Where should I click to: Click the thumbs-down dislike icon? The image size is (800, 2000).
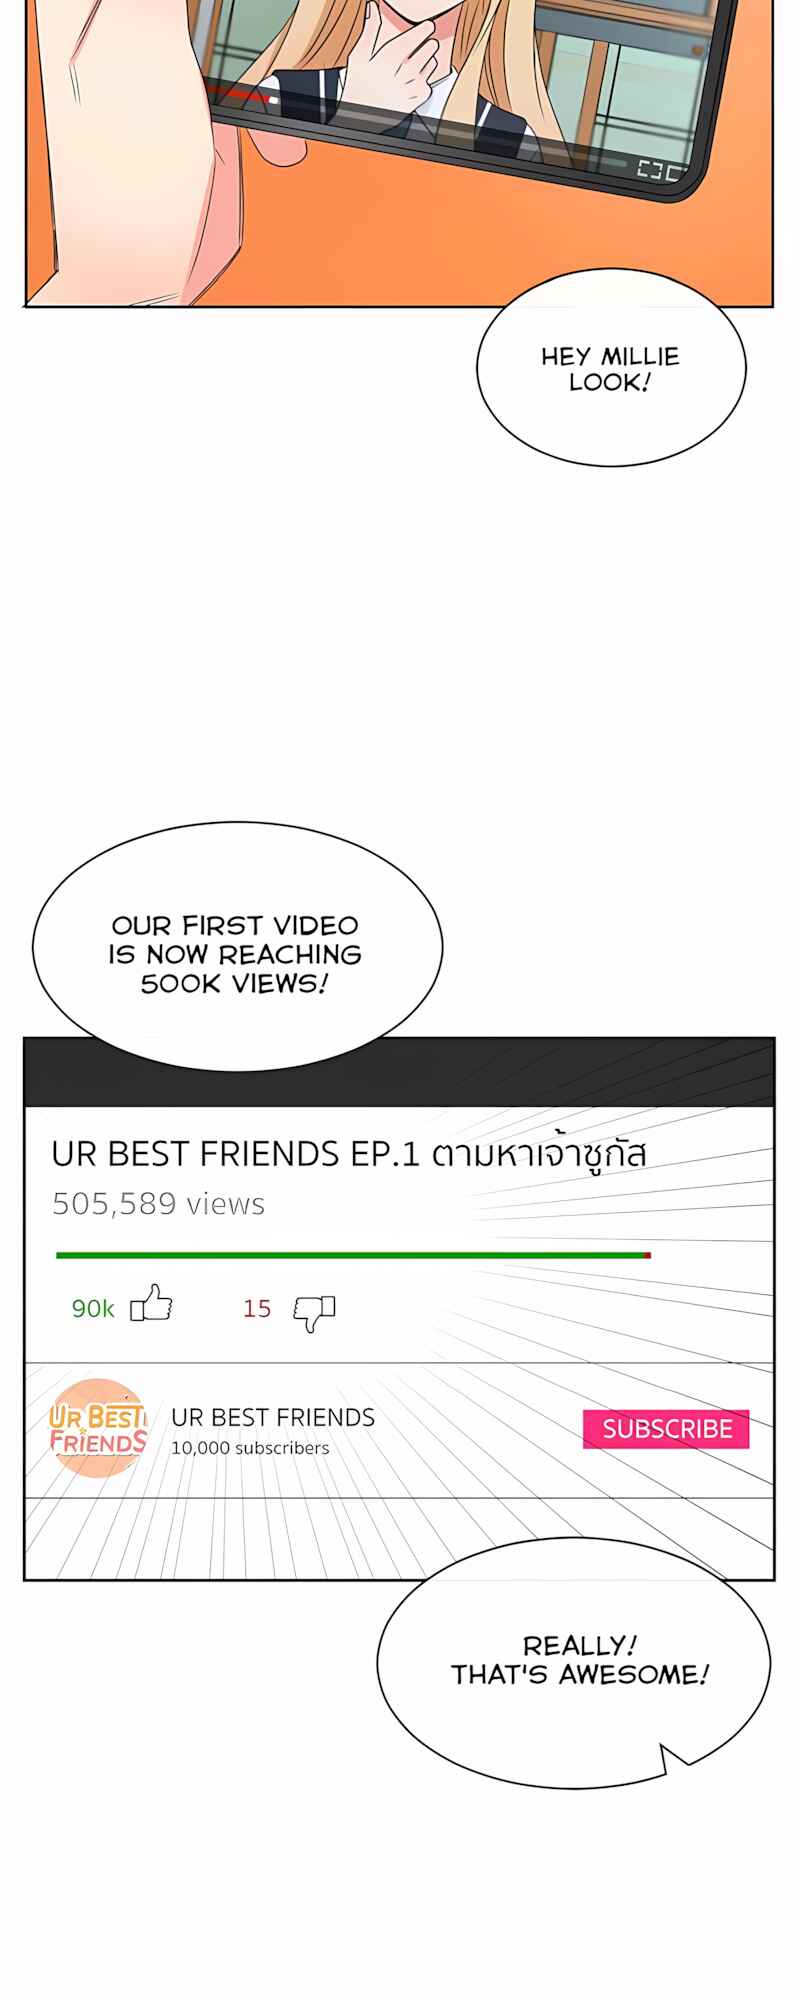click(314, 1312)
